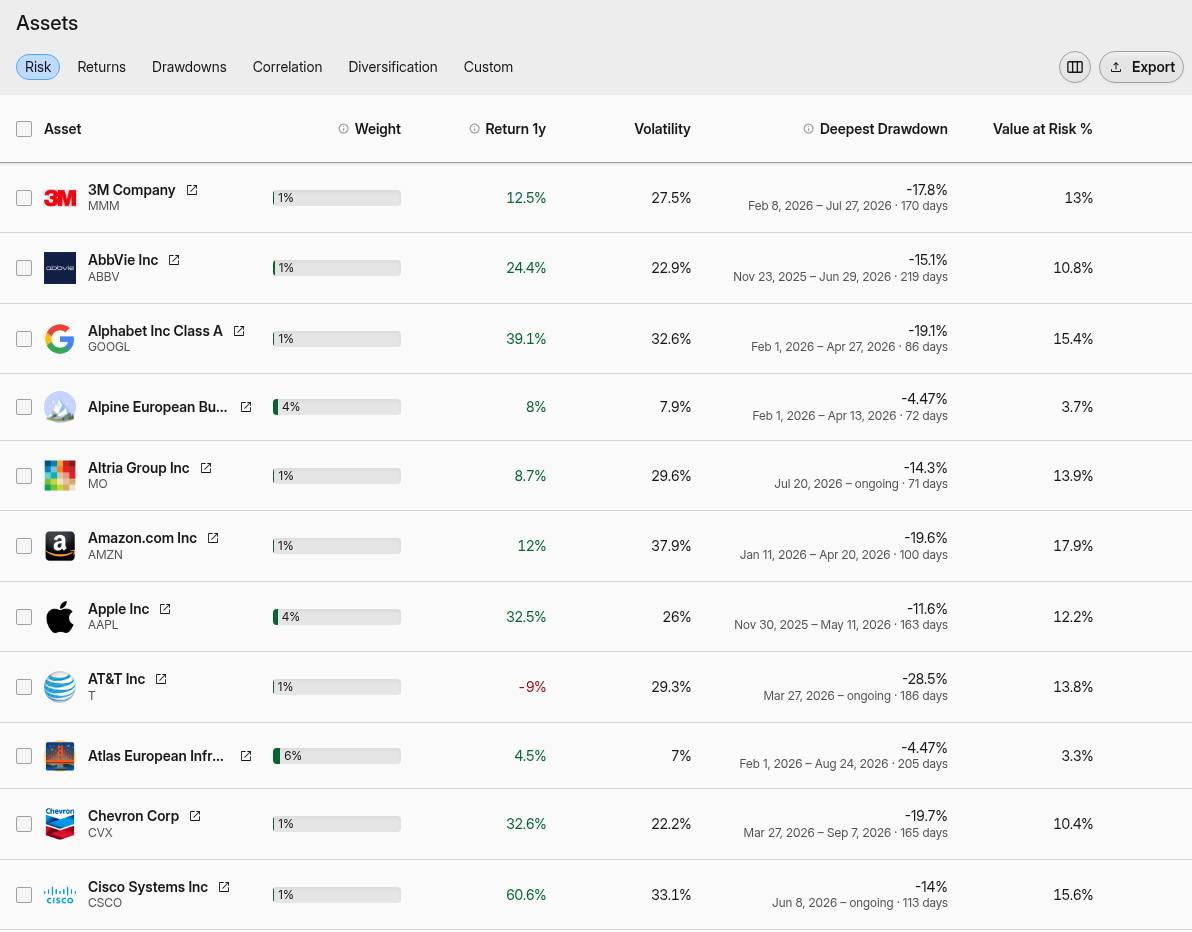Viewport: 1192px width, 932px height.
Task: Select the Risk tab
Action: click(38, 67)
